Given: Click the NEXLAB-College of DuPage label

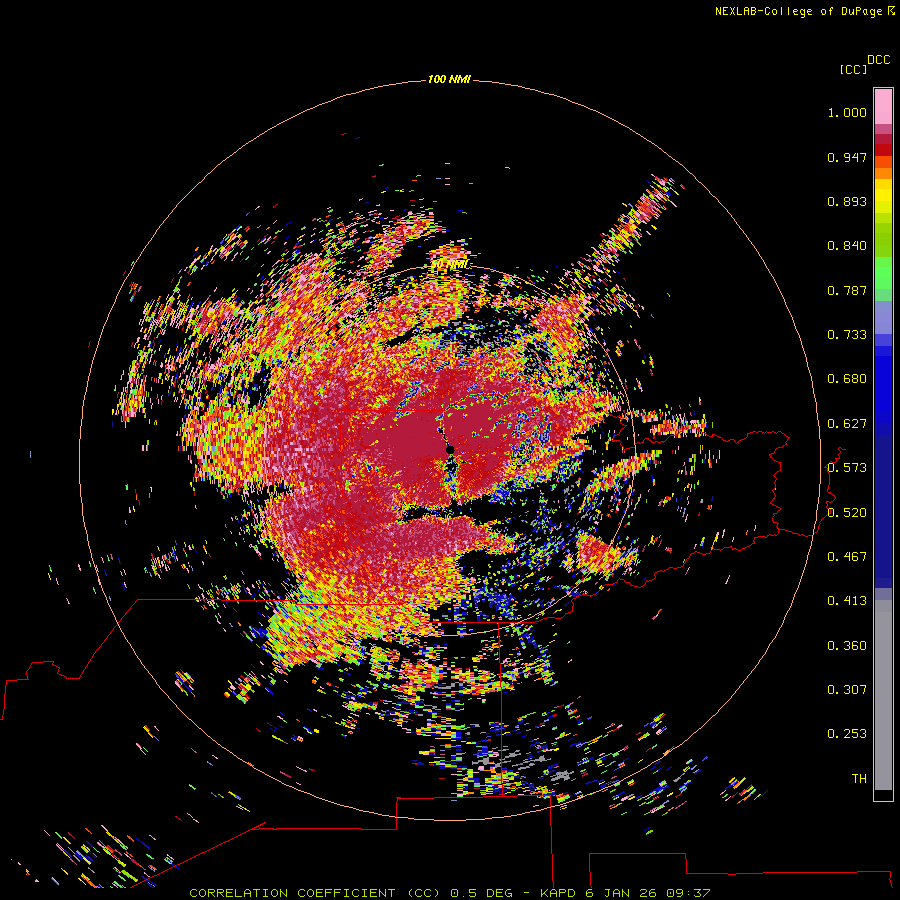Looking at the screenshot, I should coord(804,11).
